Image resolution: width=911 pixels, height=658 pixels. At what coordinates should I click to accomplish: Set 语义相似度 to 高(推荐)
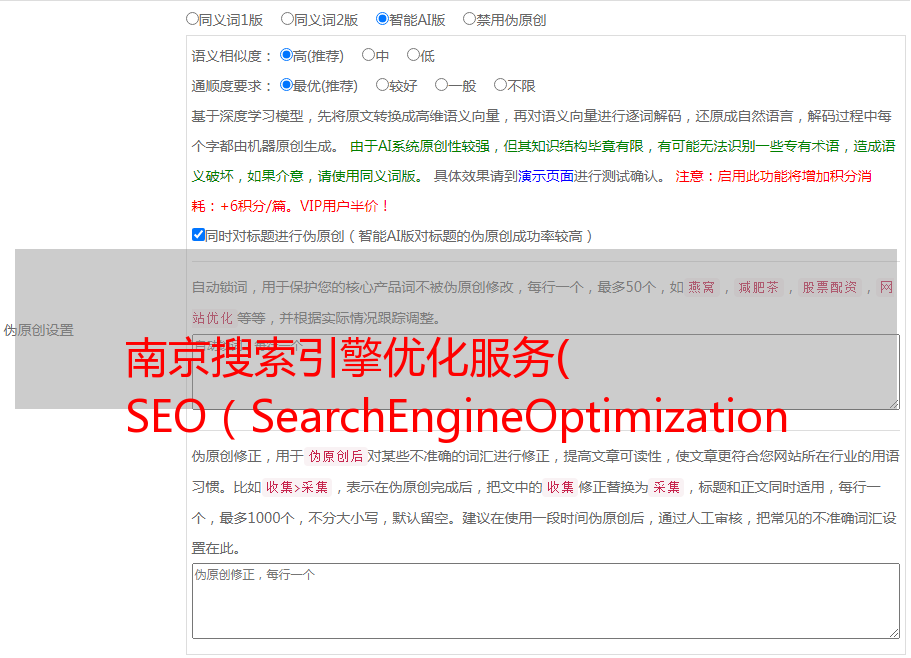point(286,55)
